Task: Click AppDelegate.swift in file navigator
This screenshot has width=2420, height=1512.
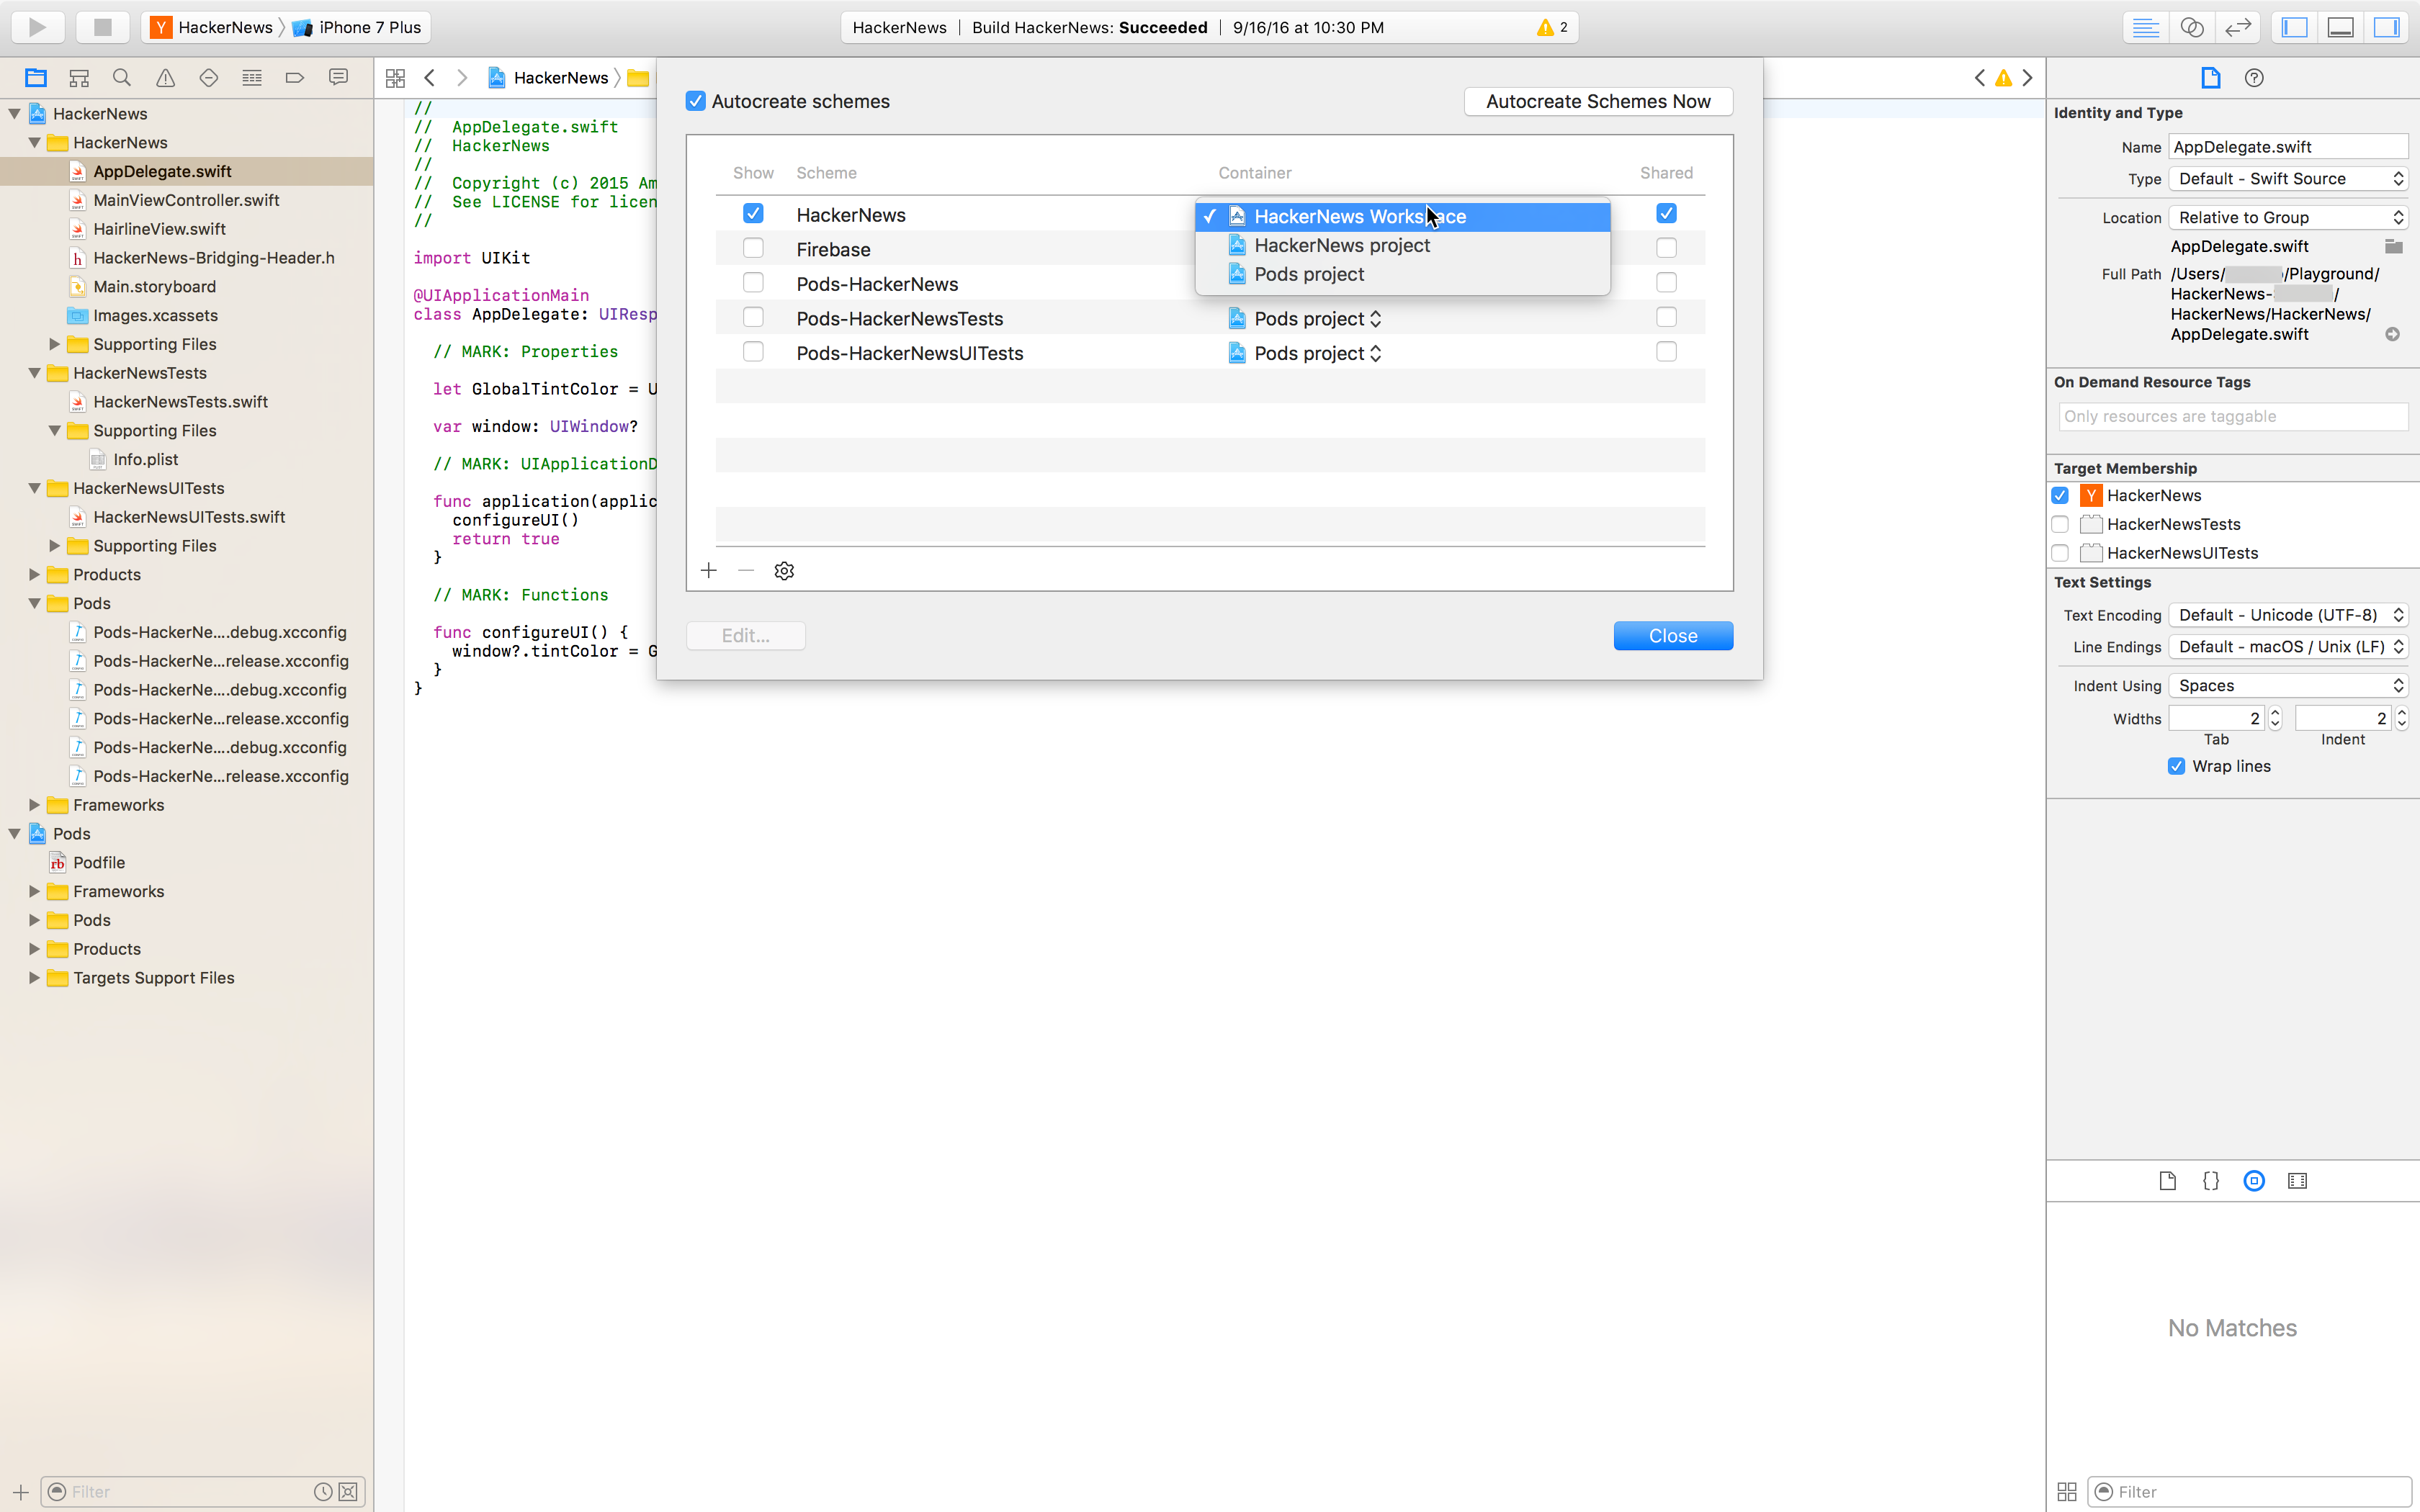Action: click(x=162, y=171)
